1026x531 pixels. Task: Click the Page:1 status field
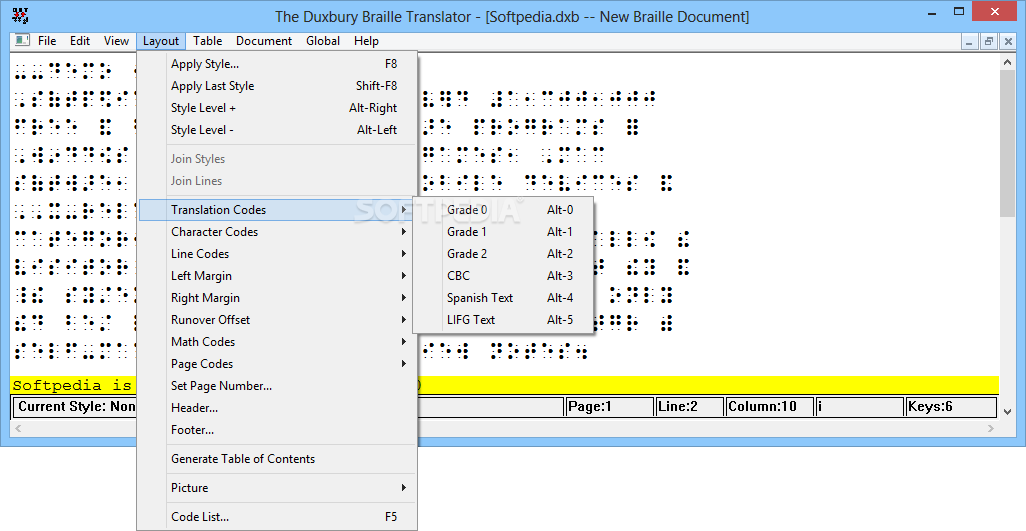[610, 407]
